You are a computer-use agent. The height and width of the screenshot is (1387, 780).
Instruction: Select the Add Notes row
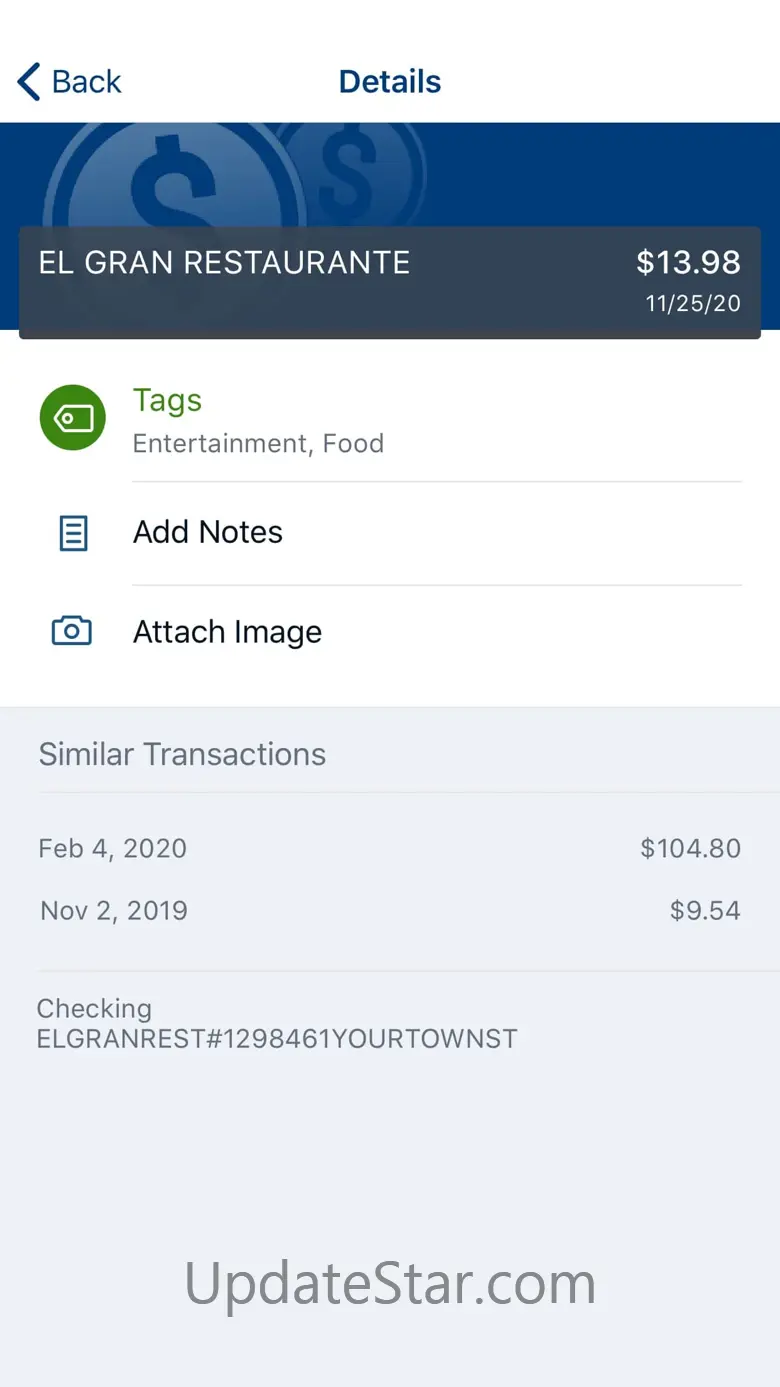[208, 533]
